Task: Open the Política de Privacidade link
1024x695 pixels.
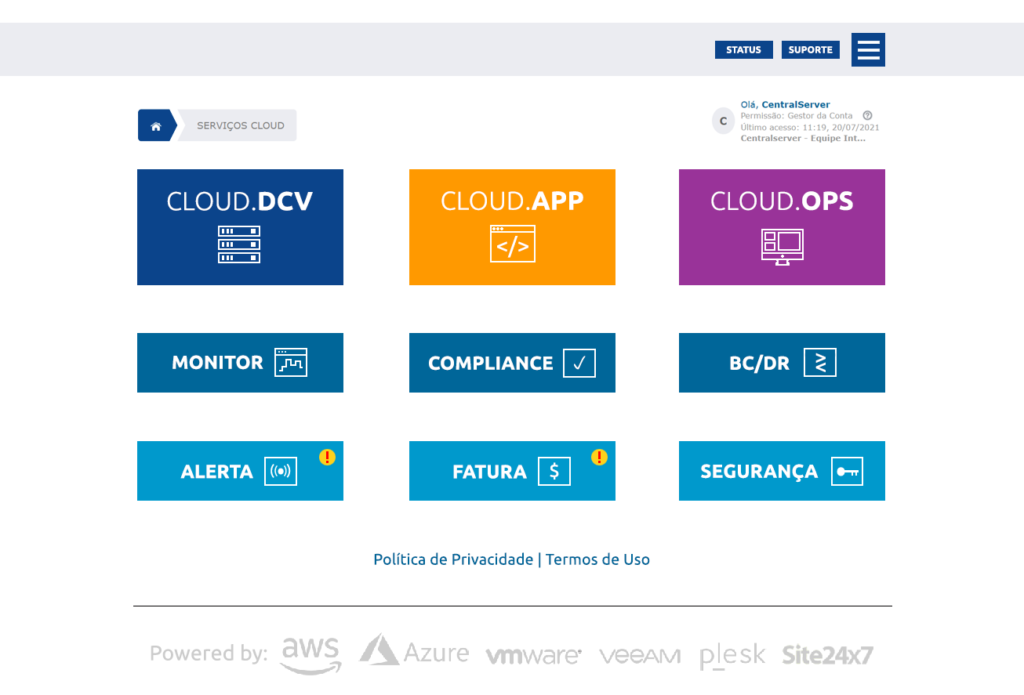Action: pyautogui.click(x=454, y=559)
